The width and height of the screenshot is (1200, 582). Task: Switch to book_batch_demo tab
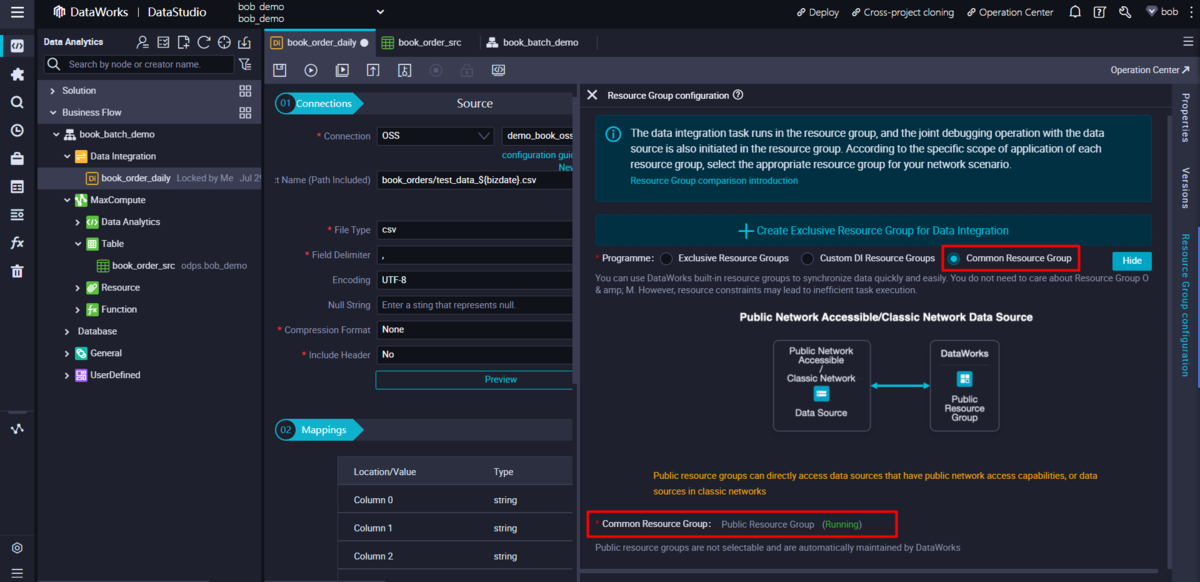531,43
